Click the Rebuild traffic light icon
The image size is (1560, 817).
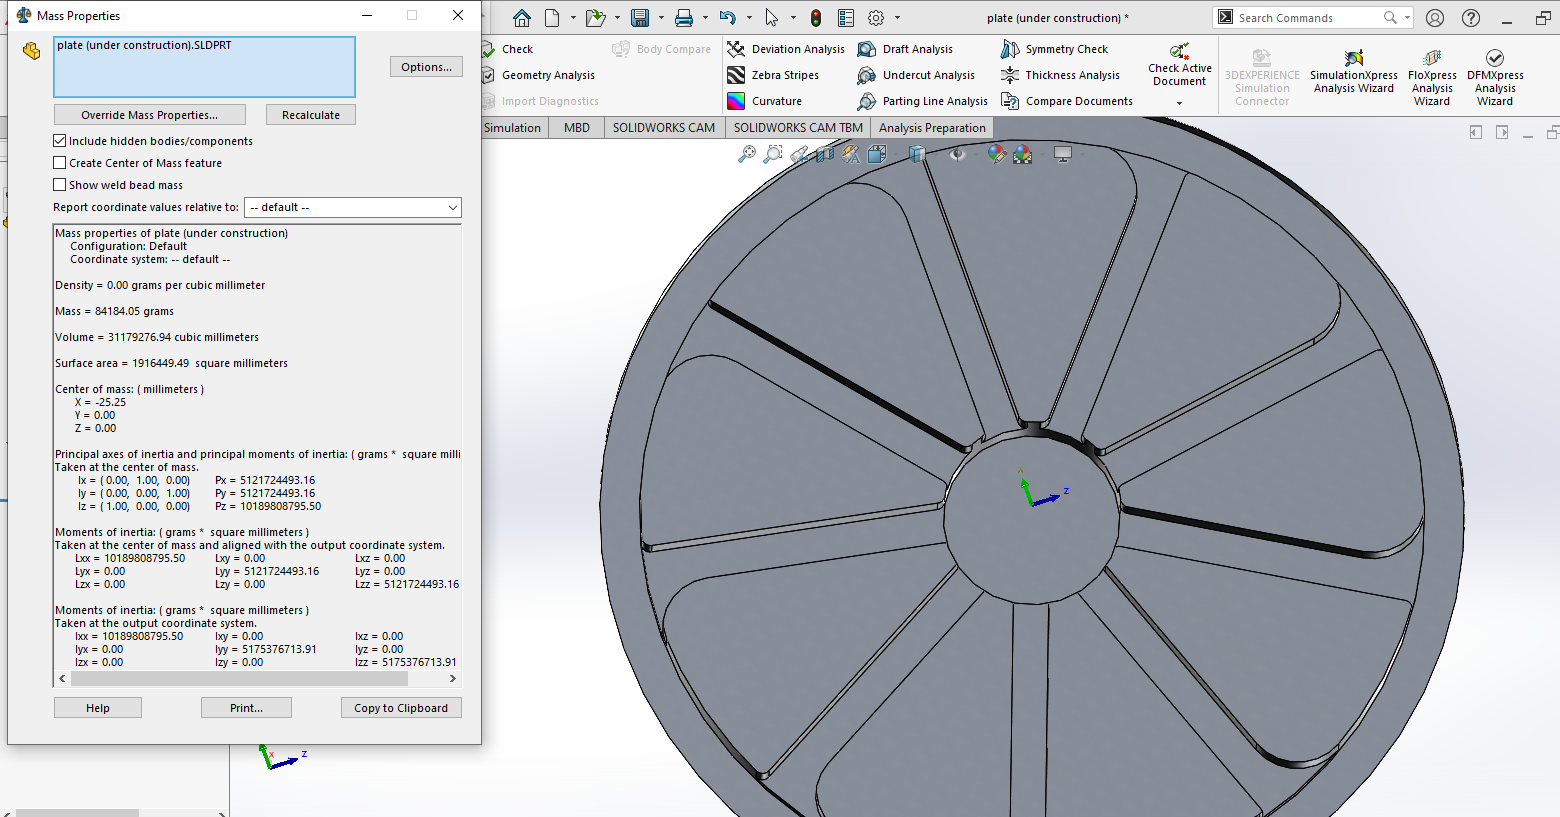(816, 18)
